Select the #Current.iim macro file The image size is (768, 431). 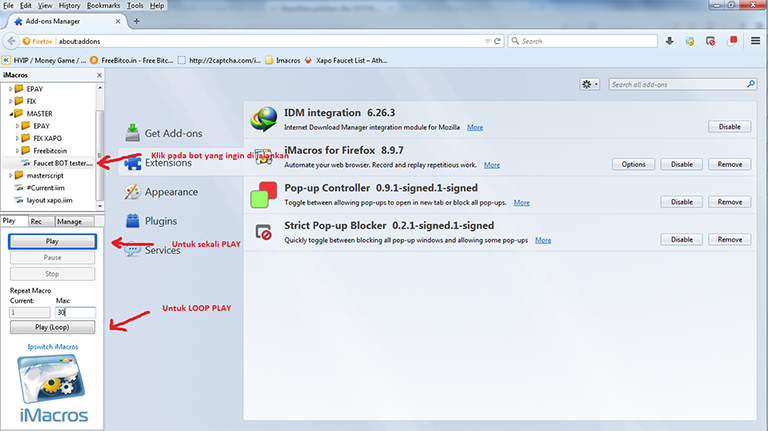point(40,188)
